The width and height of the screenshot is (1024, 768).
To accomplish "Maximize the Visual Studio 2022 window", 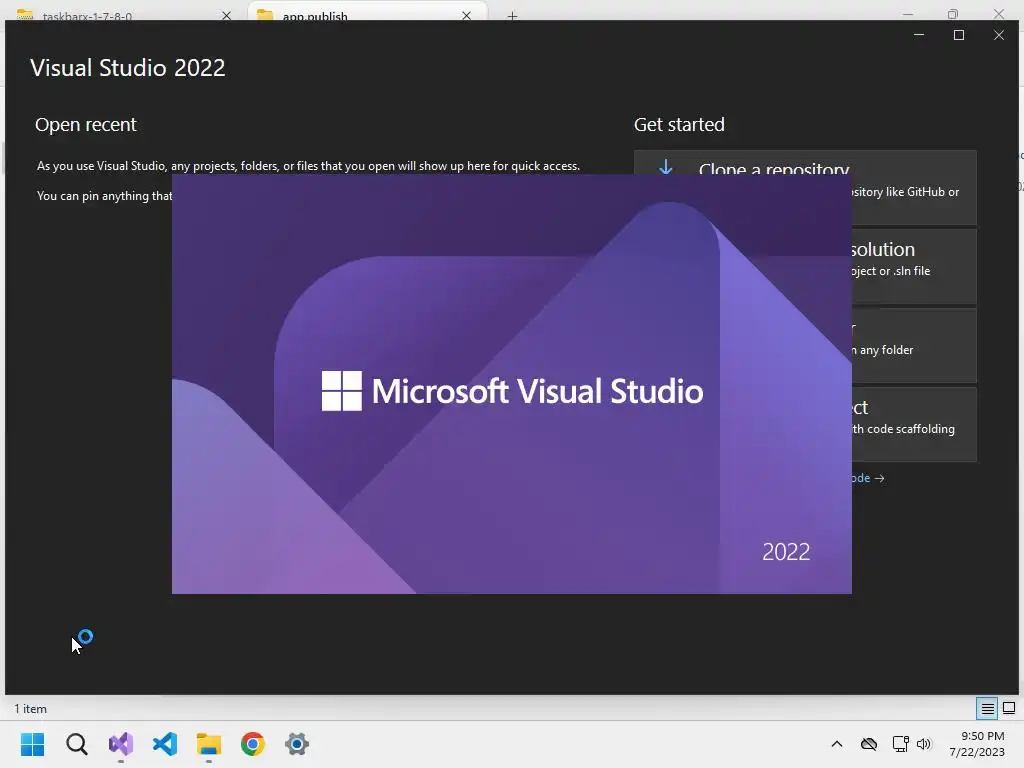I will click(959, 35).
